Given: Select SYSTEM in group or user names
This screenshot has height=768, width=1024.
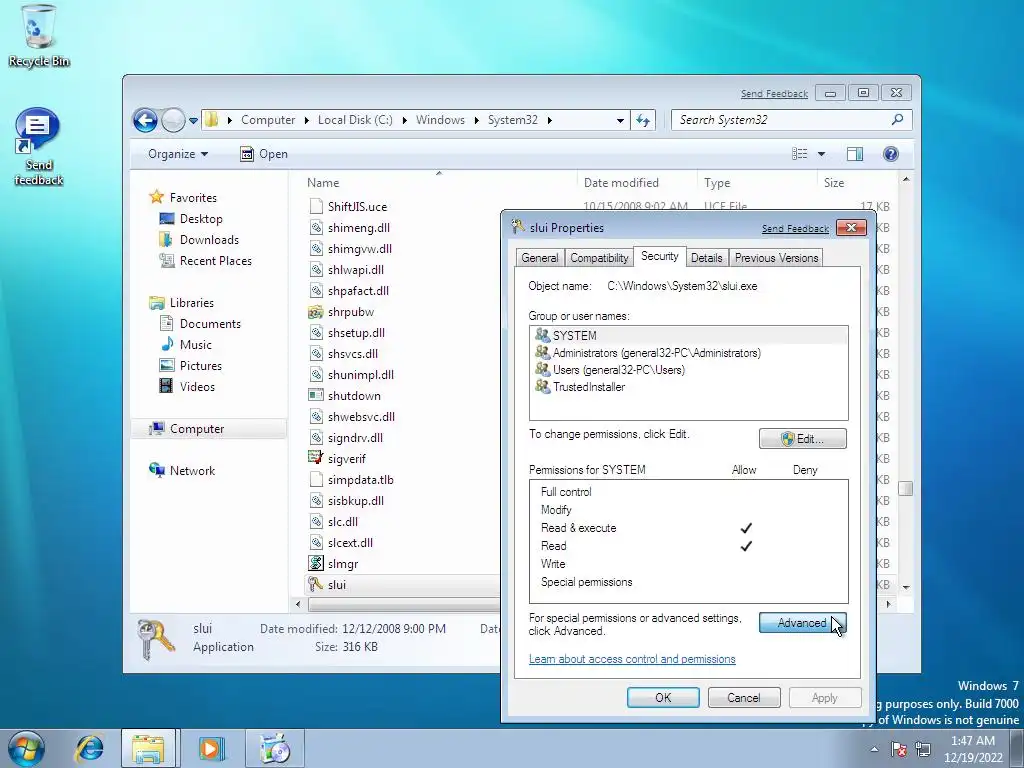Looking at the screenshot, I should (688, 336).
